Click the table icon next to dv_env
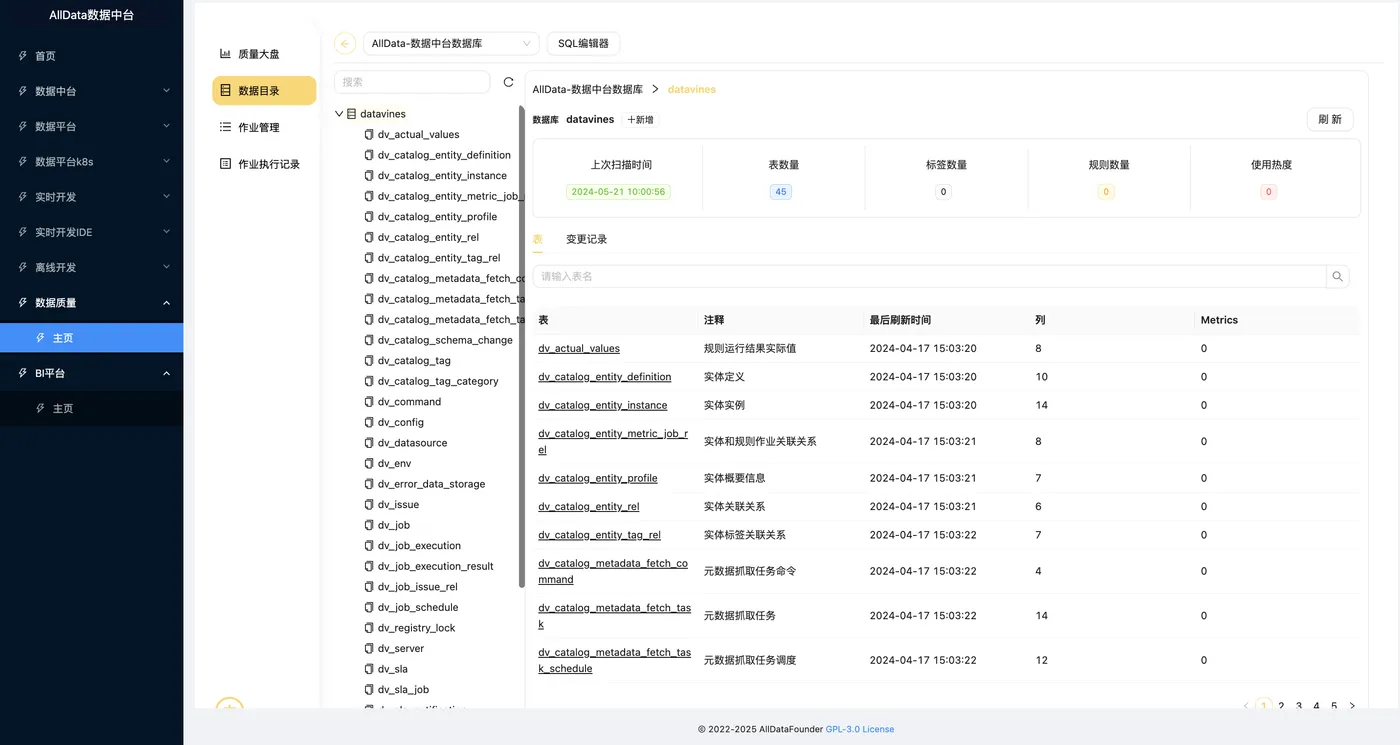 coord(369,464)
